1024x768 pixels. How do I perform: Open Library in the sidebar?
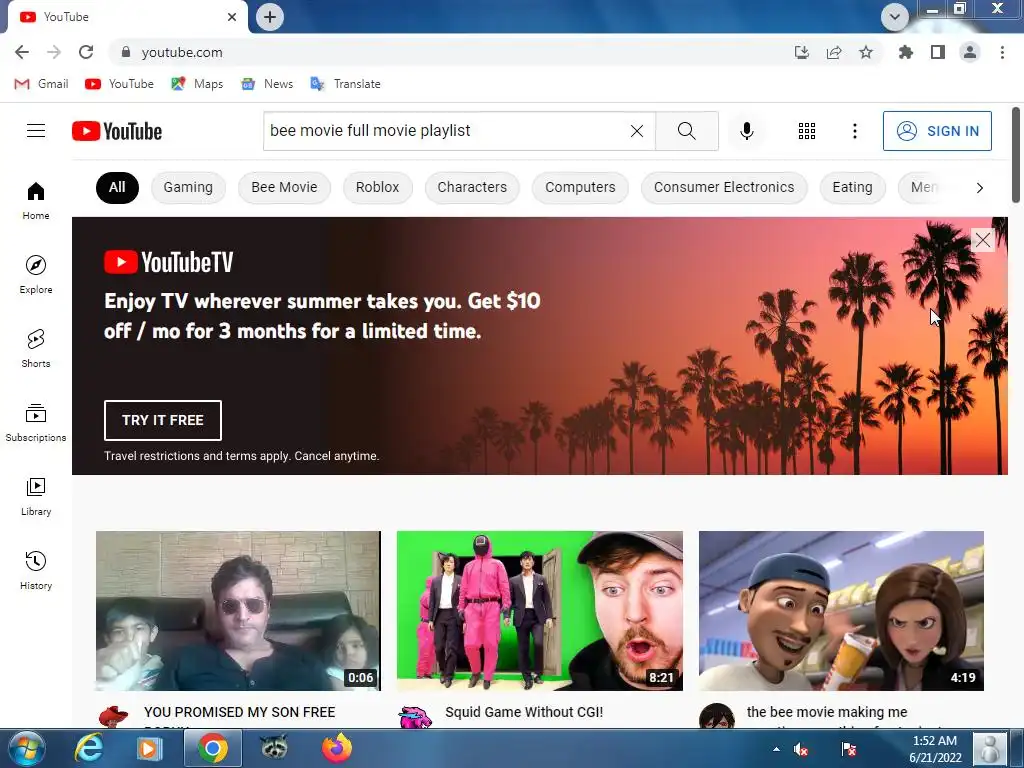[x=36, y=496]
